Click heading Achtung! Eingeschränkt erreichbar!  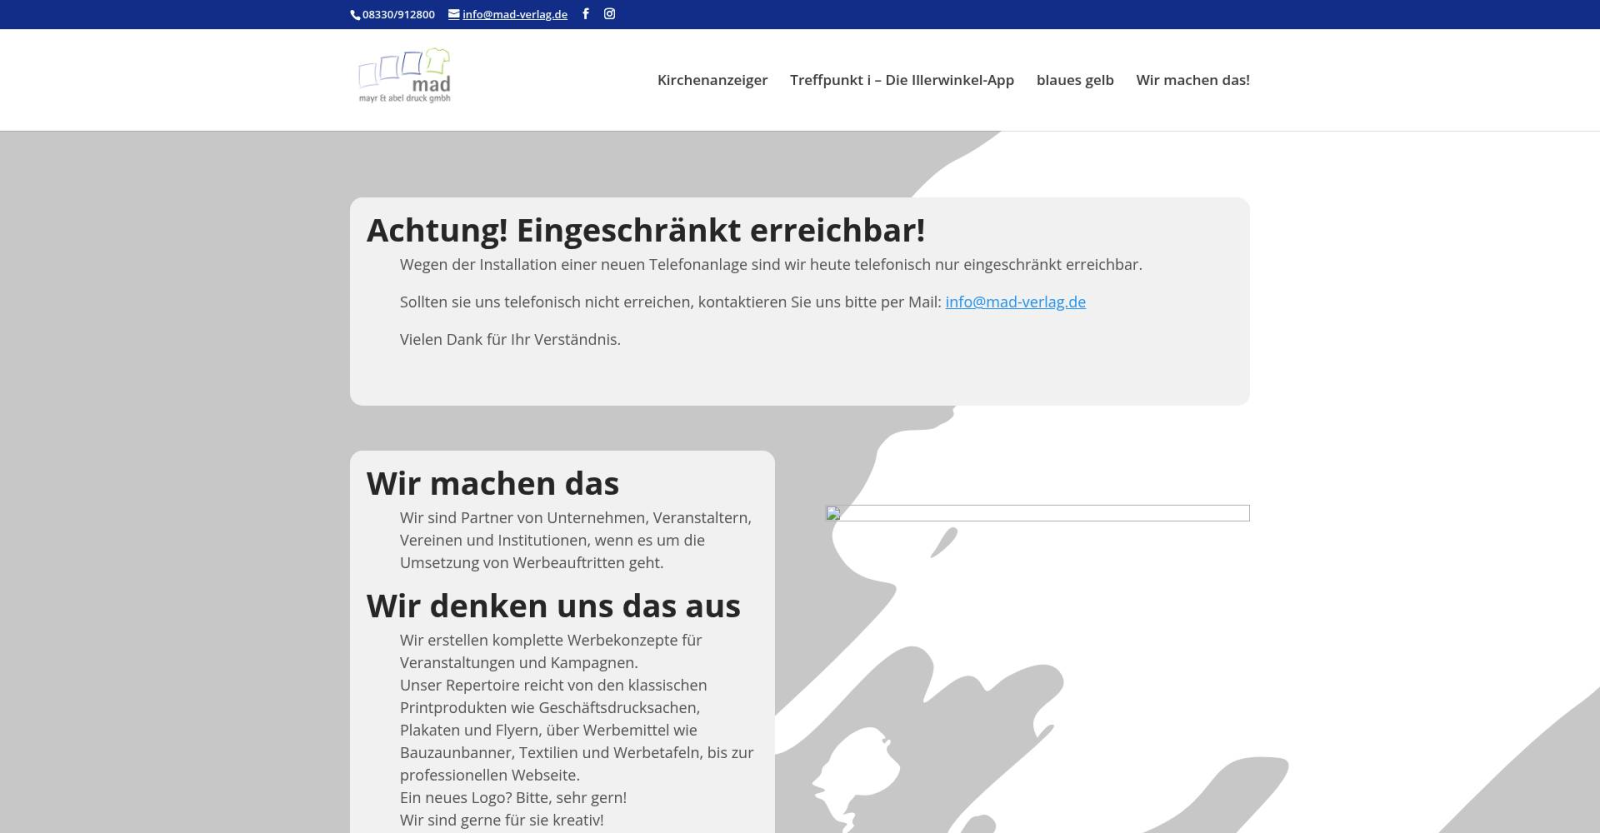[x=646, y=230]
